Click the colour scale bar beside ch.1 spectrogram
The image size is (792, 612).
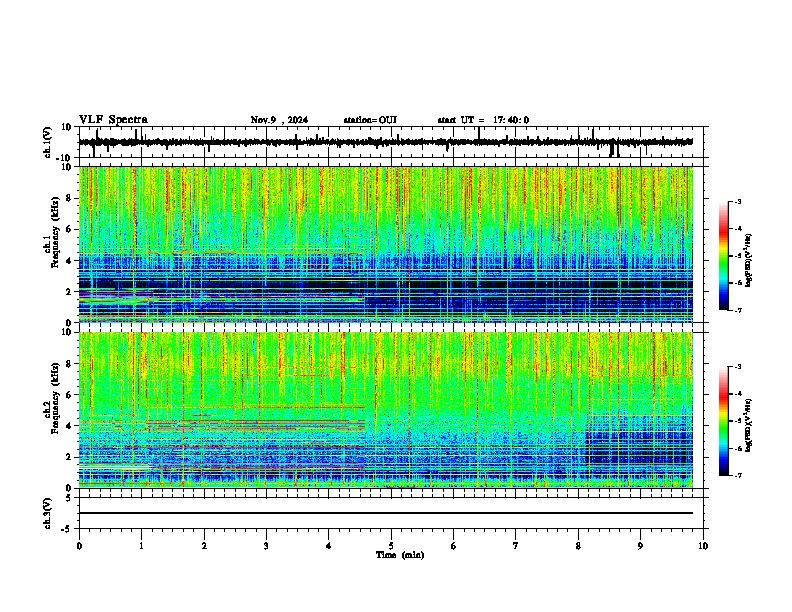click(724, 256)
